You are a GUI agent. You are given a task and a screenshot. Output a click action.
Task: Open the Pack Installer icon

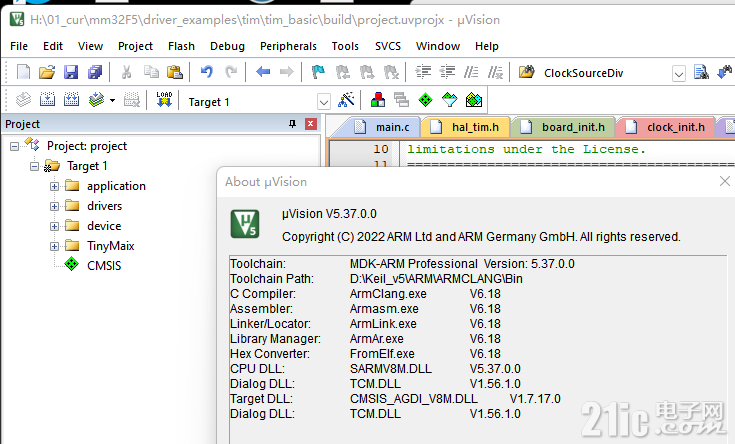click(474, 100)
